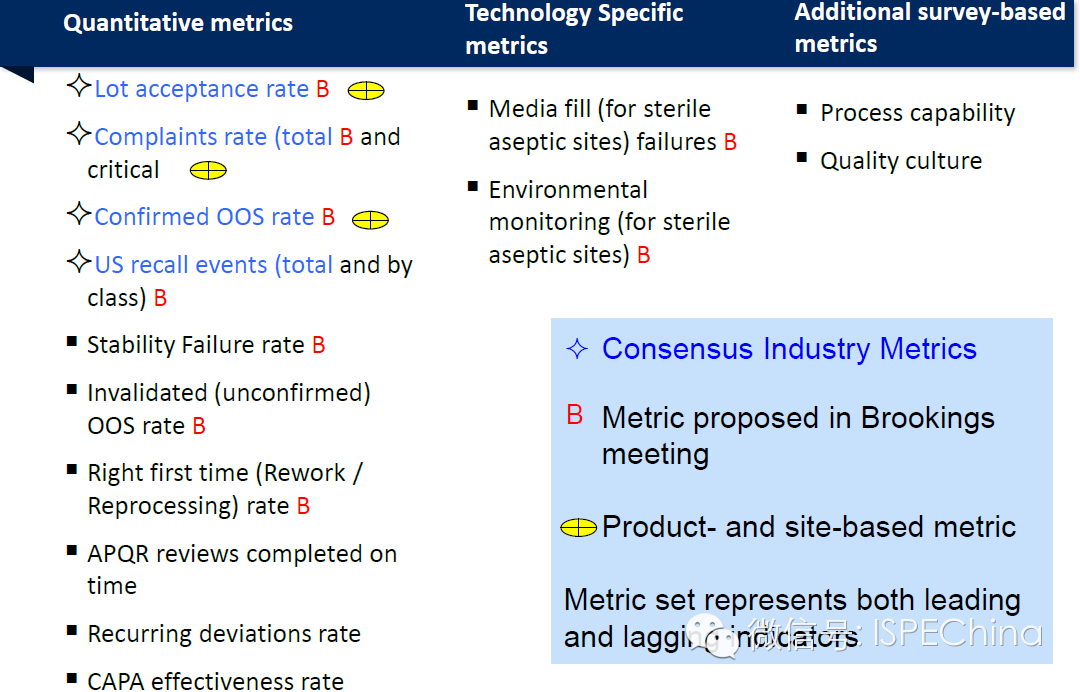Viewport: 1080px width, 692px height.
Task: Click the yellow oval icon after 'critical'
Action: pos(208,170)
